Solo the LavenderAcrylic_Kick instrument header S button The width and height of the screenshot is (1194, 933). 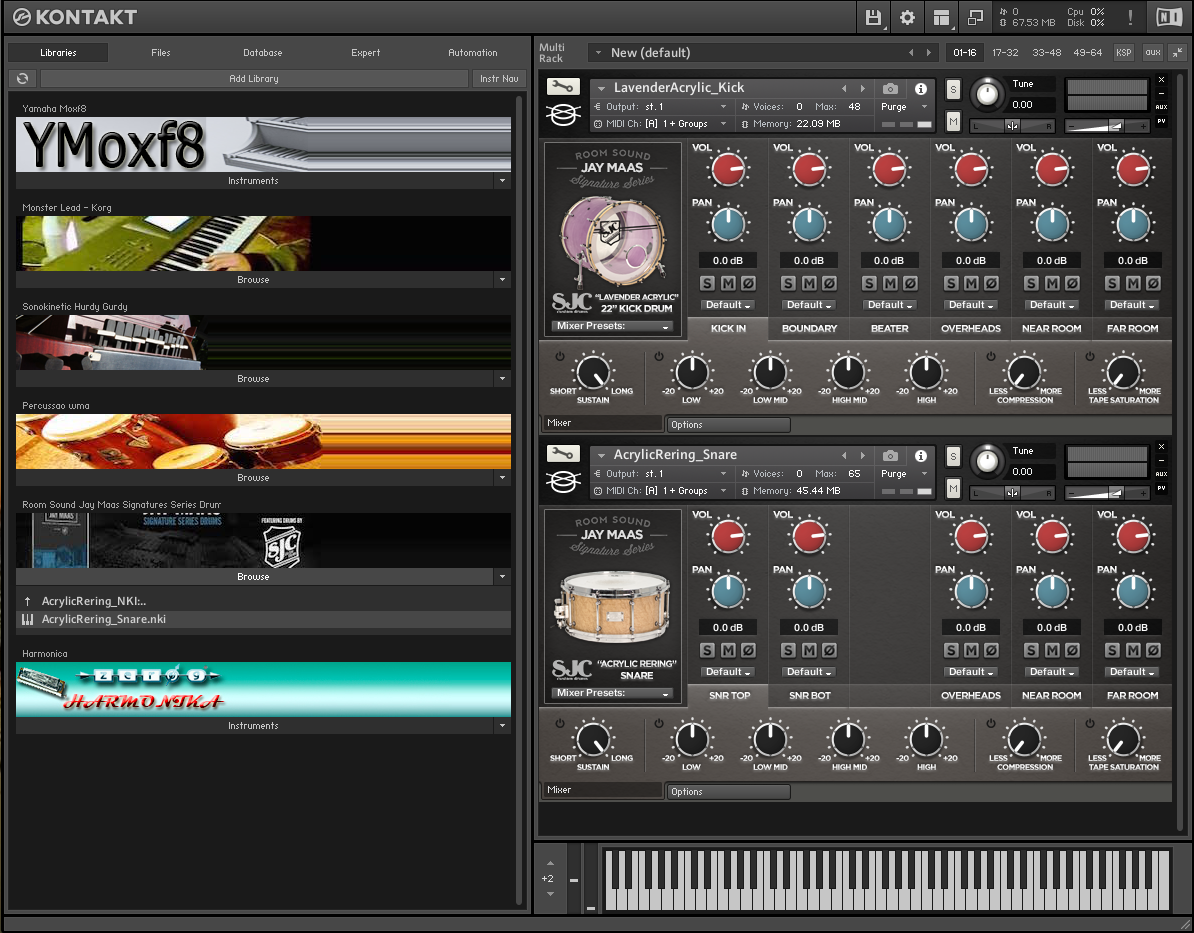point(953,89)
